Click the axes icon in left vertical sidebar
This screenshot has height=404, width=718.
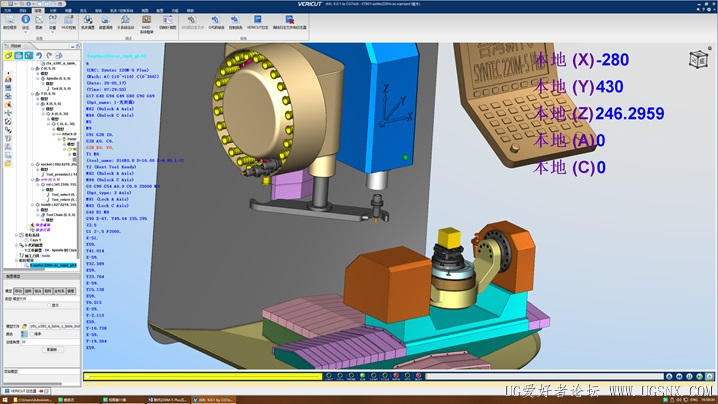[8, 113]
